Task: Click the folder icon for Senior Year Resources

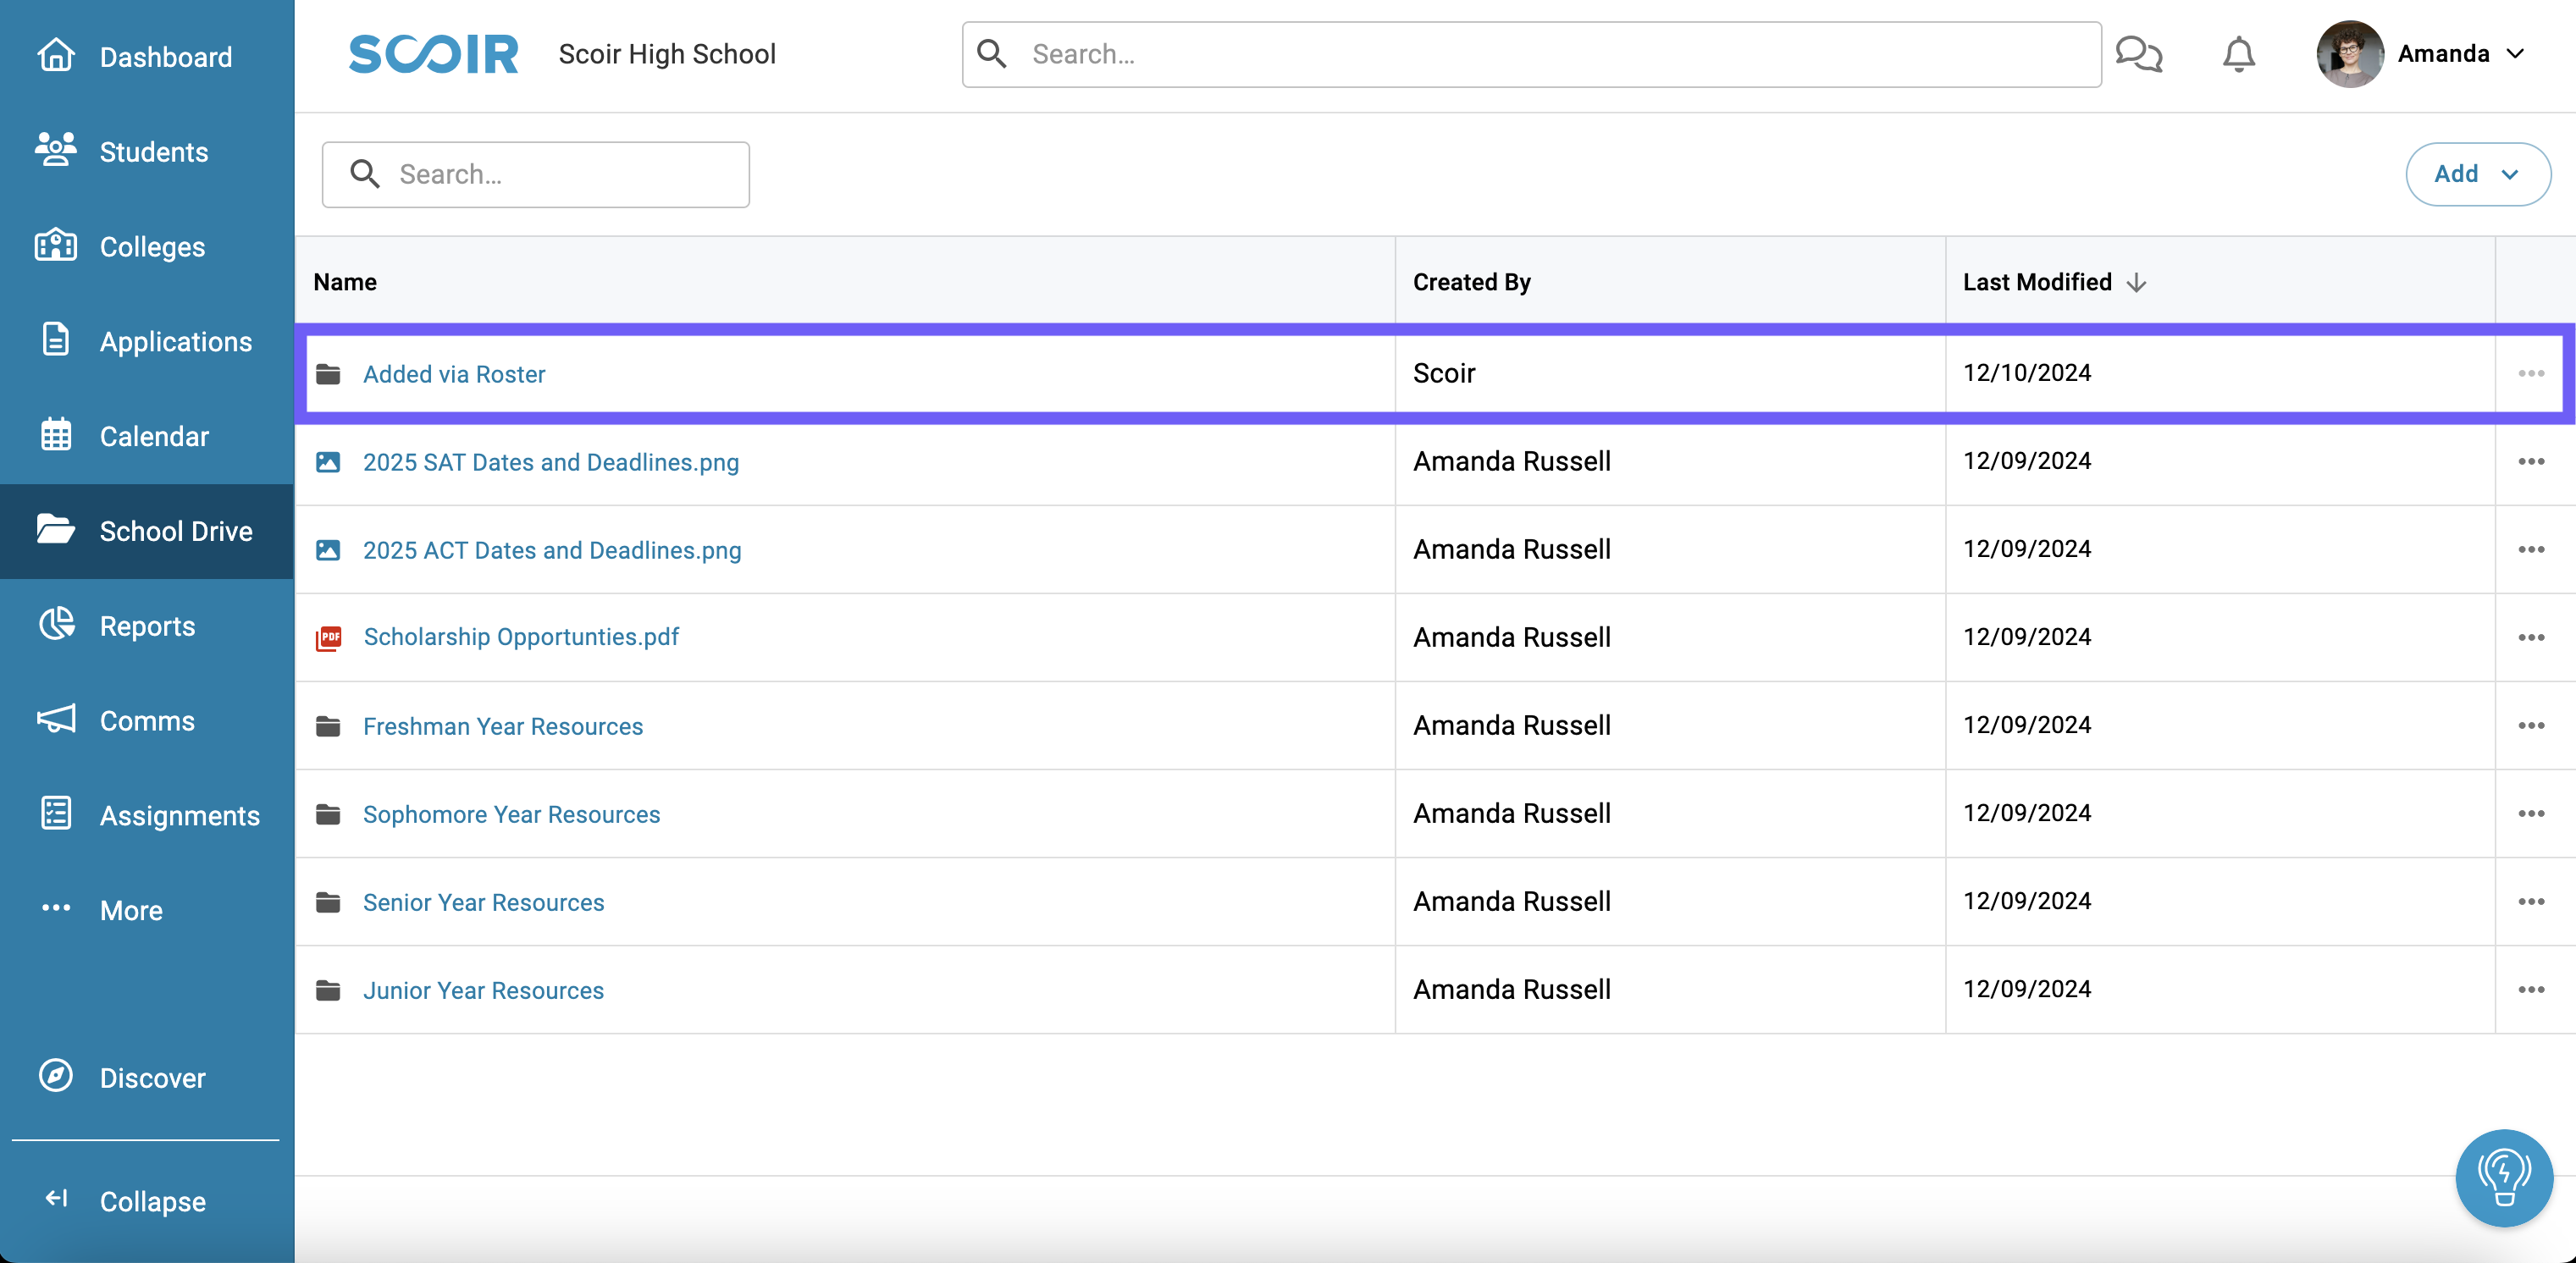Action: coord(328,902)
